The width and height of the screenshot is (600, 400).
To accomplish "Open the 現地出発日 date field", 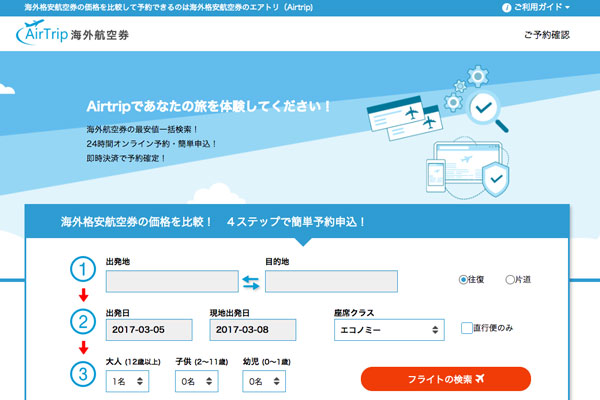I will [x=253, y=330].
